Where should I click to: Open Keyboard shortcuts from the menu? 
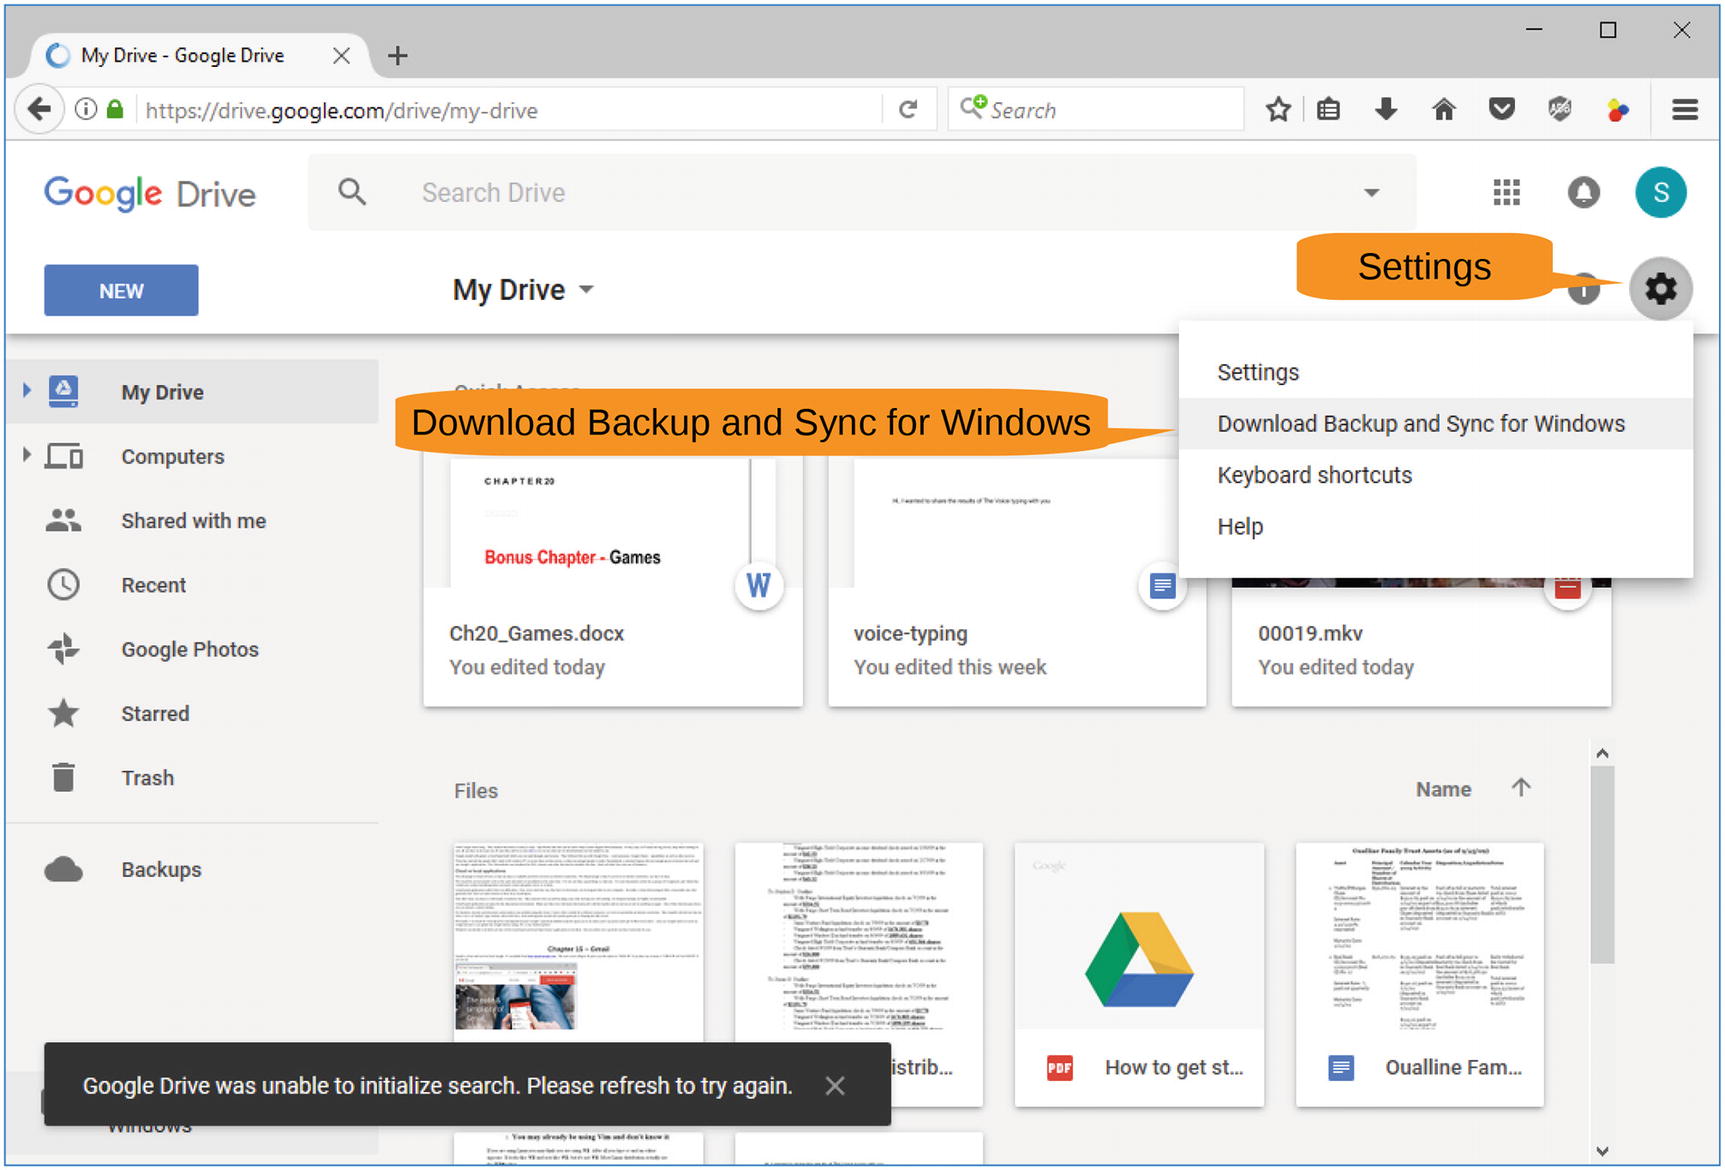pos(1436,475)
